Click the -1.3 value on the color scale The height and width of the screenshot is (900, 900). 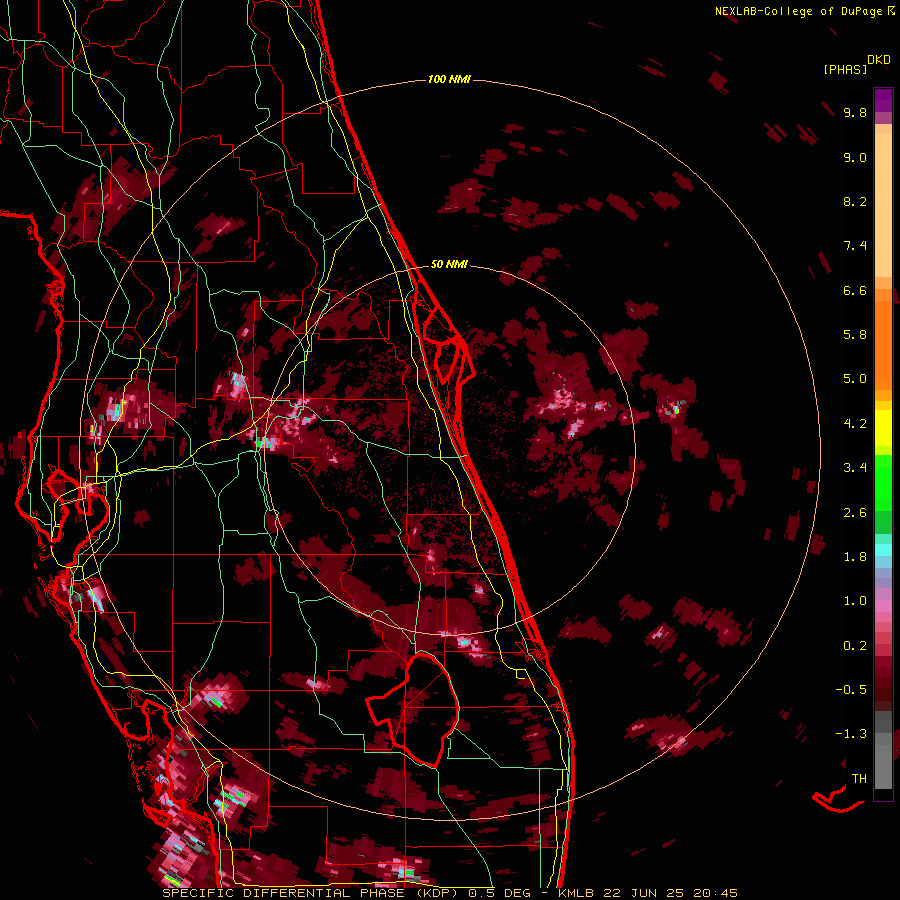pos(851,734)
